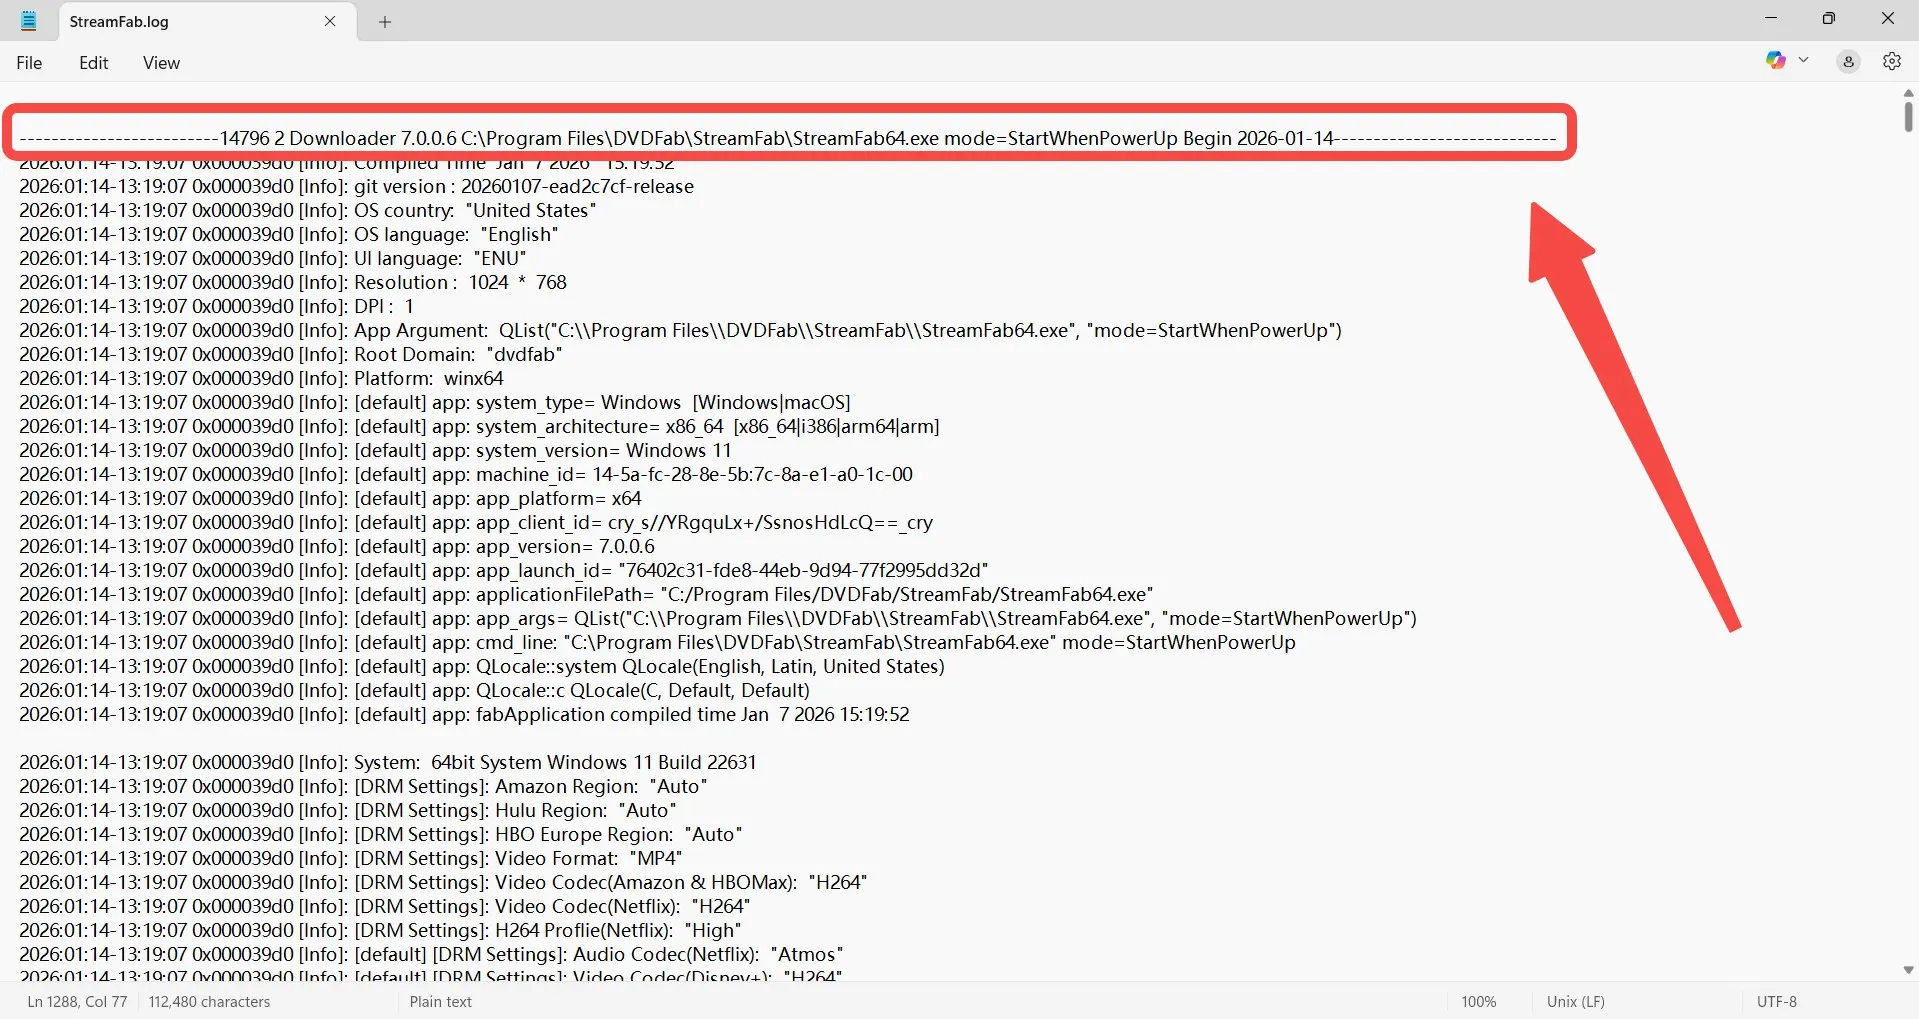The width and height of the screenshot is (1919, 1019).
Task: Click the scrollbar up arrow
Action: coord(1908,93)
